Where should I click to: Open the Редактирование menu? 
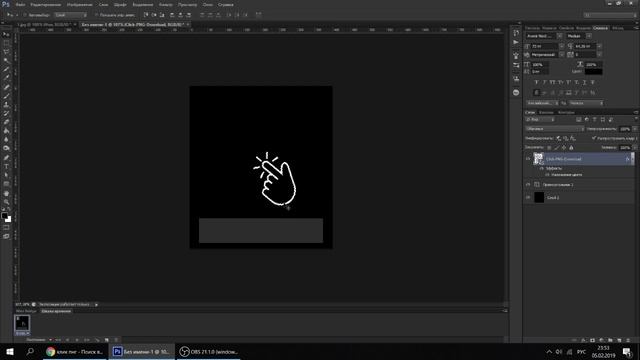click(x=46, y=4)
